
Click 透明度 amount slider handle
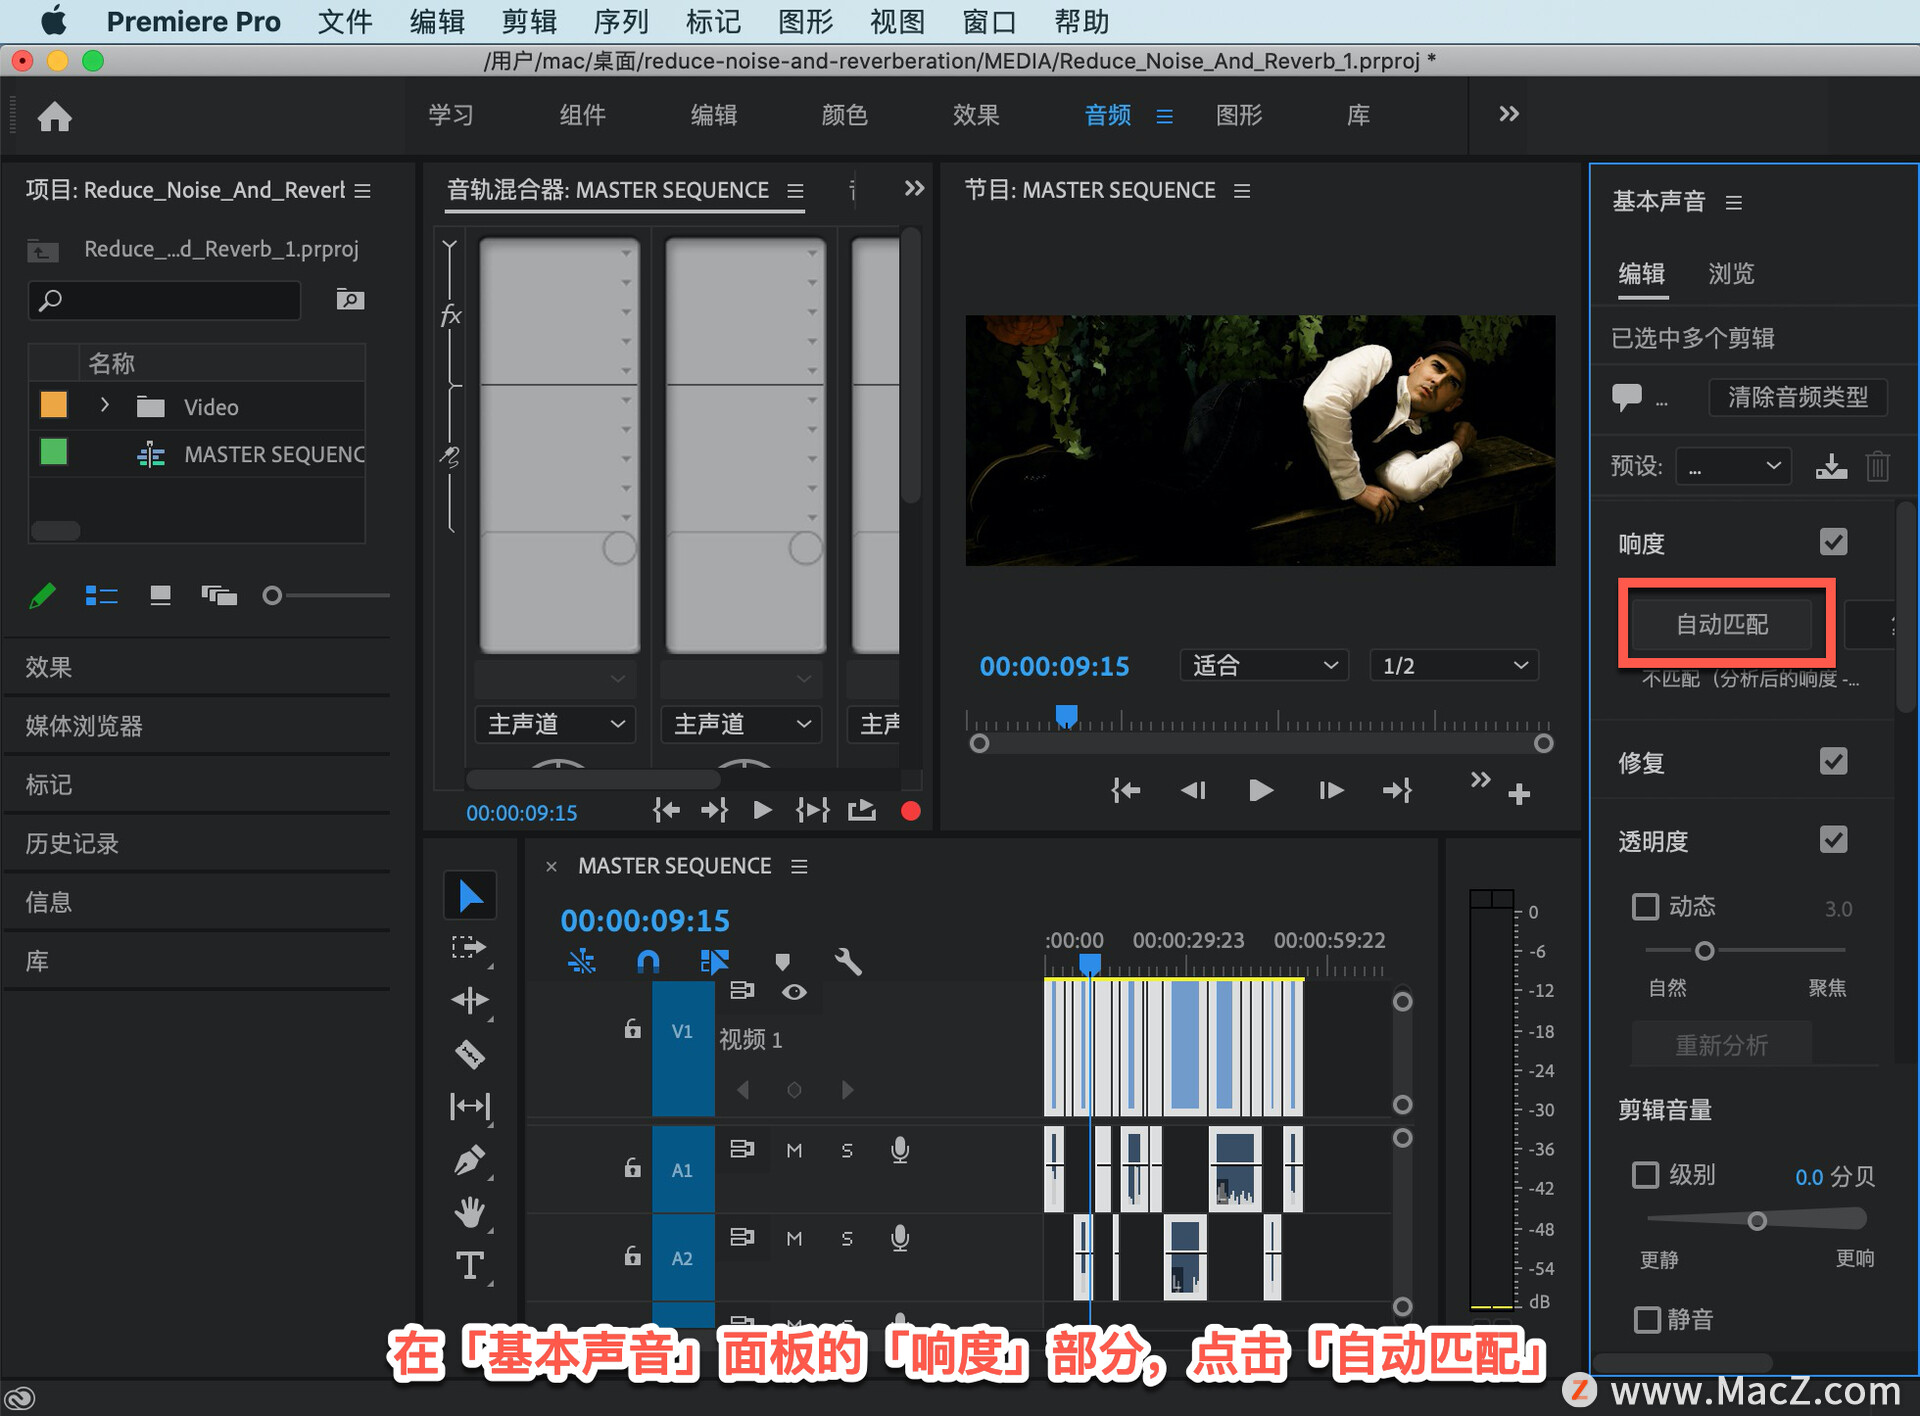click(x=1705, y=950)
